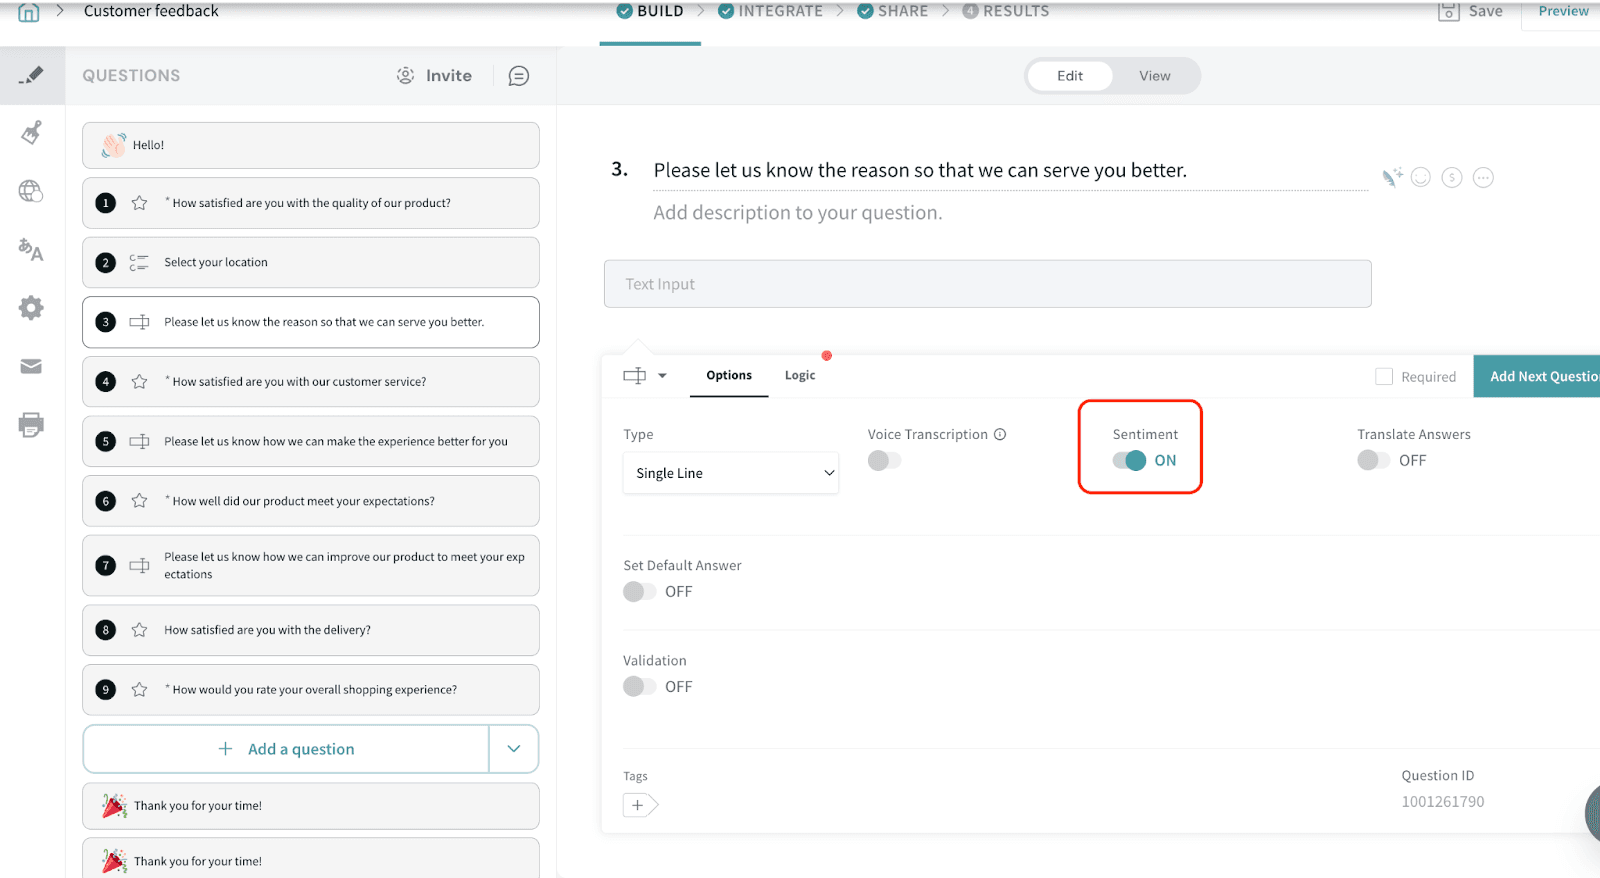Turn off the Sentiment toggle
The width and height of the screenshot is (1600, 878).
pyautogui.click(x=1129, y=461)
